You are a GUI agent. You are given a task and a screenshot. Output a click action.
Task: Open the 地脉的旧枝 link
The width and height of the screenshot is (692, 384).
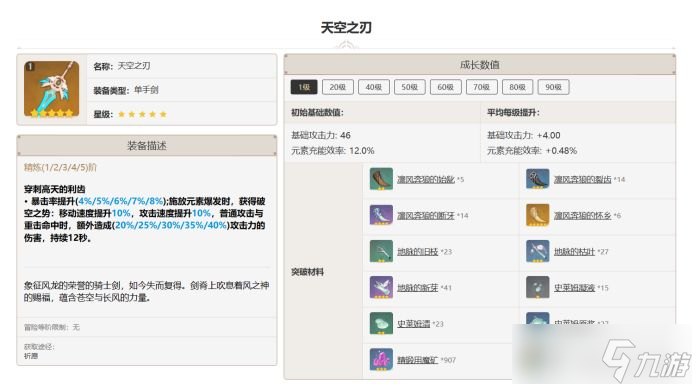click(417, 252)
